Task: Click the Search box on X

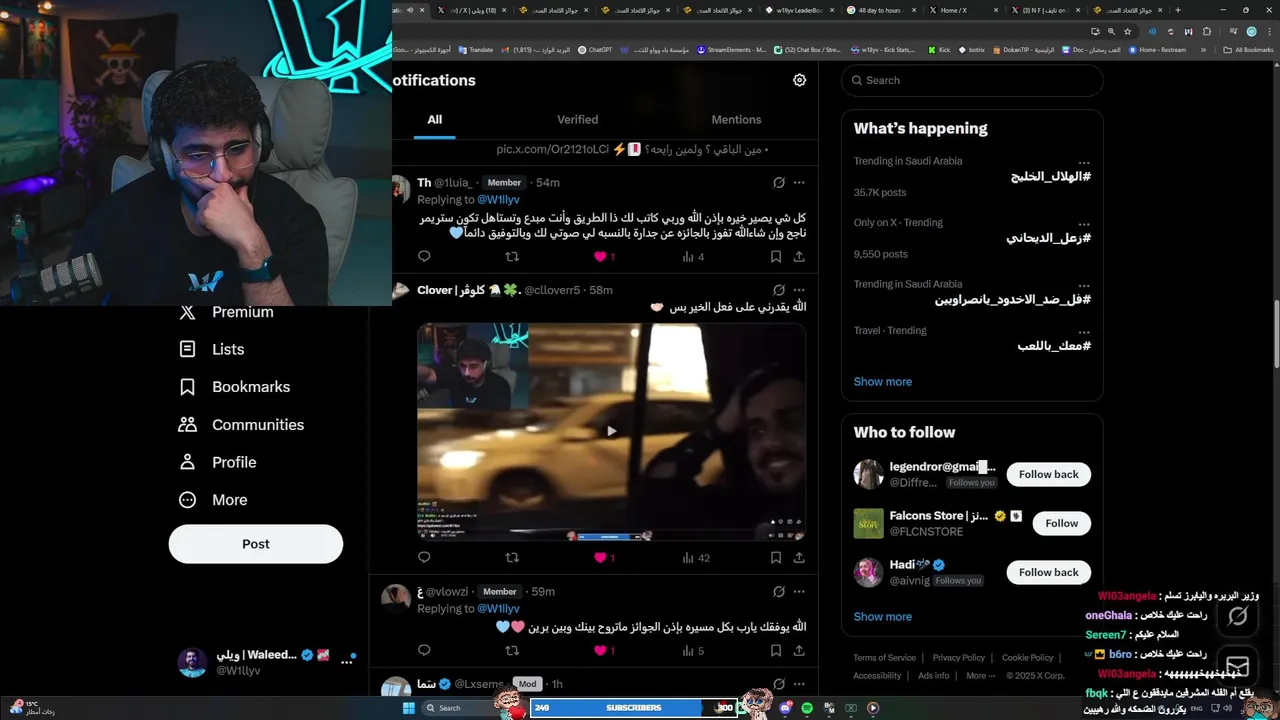Action: click(x=972, y=80)
